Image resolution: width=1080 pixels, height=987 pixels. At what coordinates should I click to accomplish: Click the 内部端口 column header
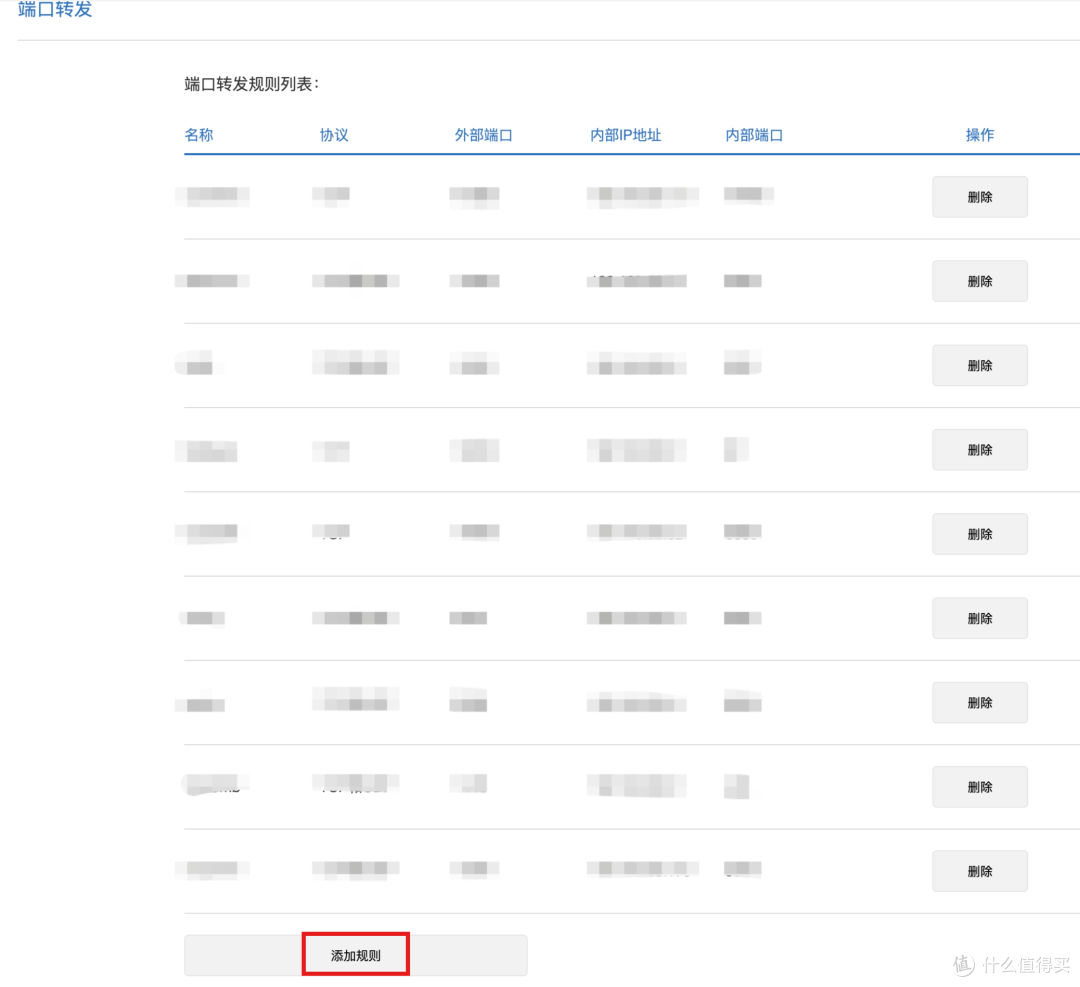coord(754,135)
